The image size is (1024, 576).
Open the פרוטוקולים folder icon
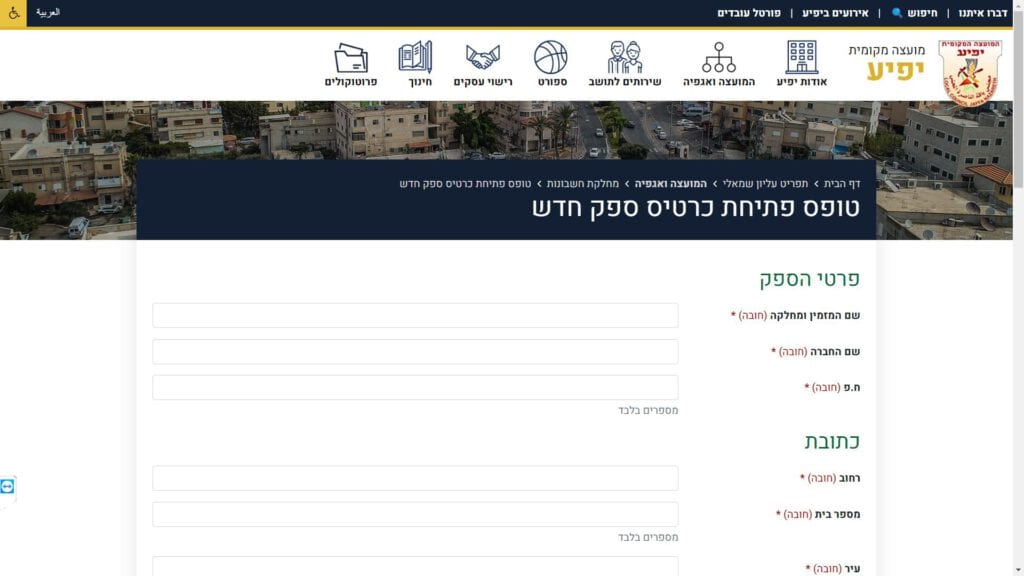(351, 58)
